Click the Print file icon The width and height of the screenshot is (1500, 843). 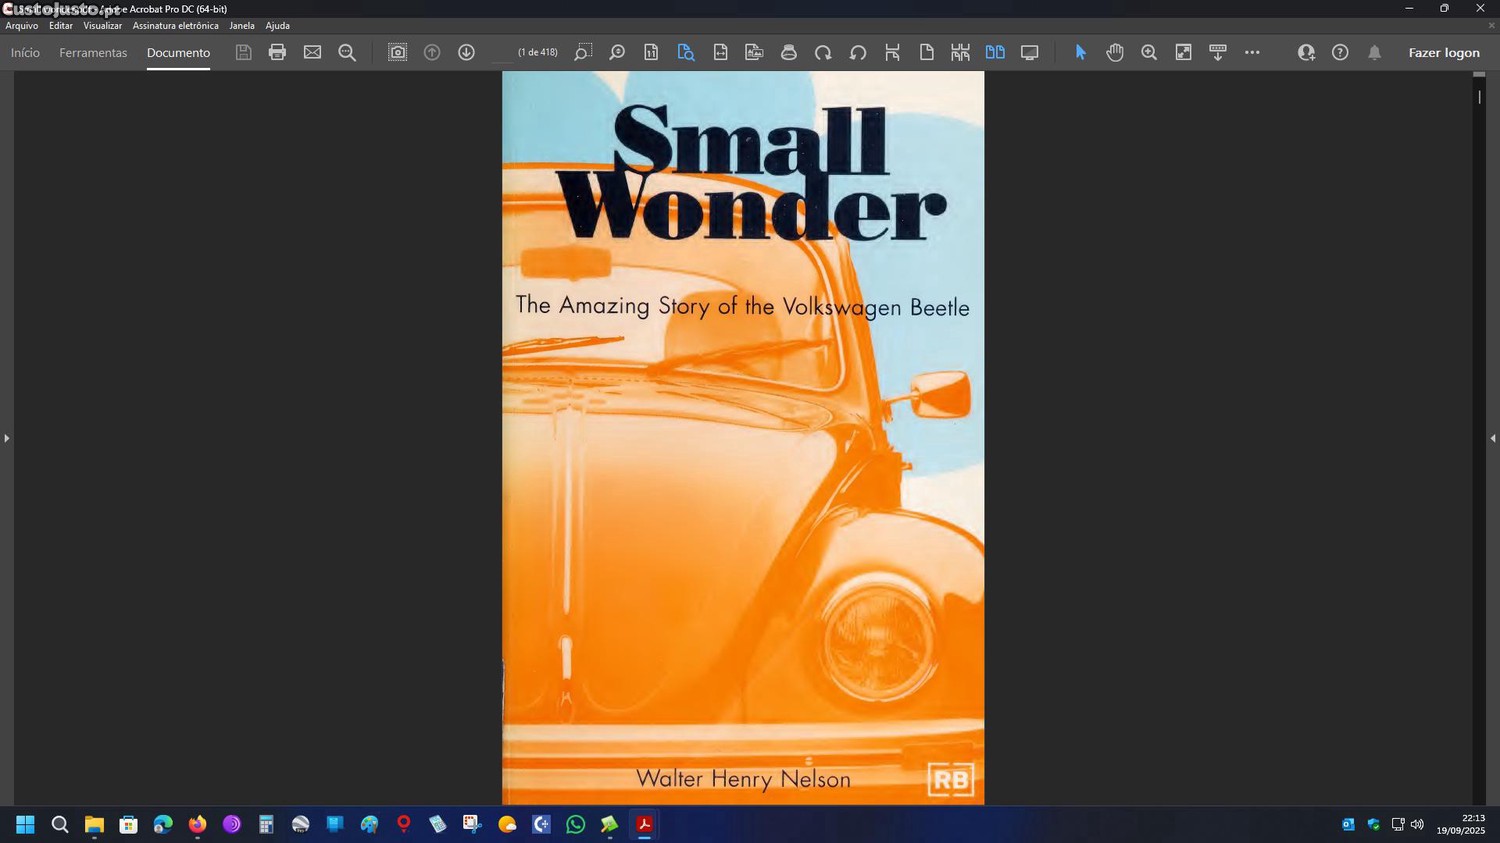pos(277,52)
